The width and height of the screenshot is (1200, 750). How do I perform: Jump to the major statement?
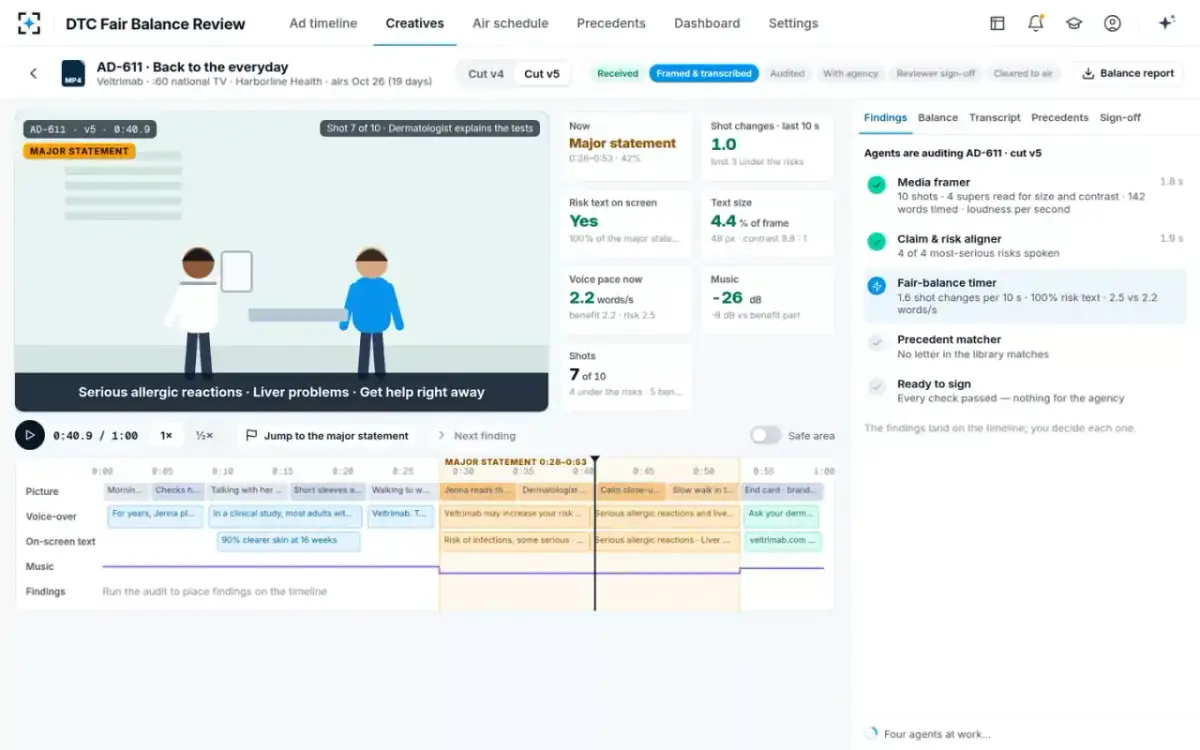click(327, 436)
